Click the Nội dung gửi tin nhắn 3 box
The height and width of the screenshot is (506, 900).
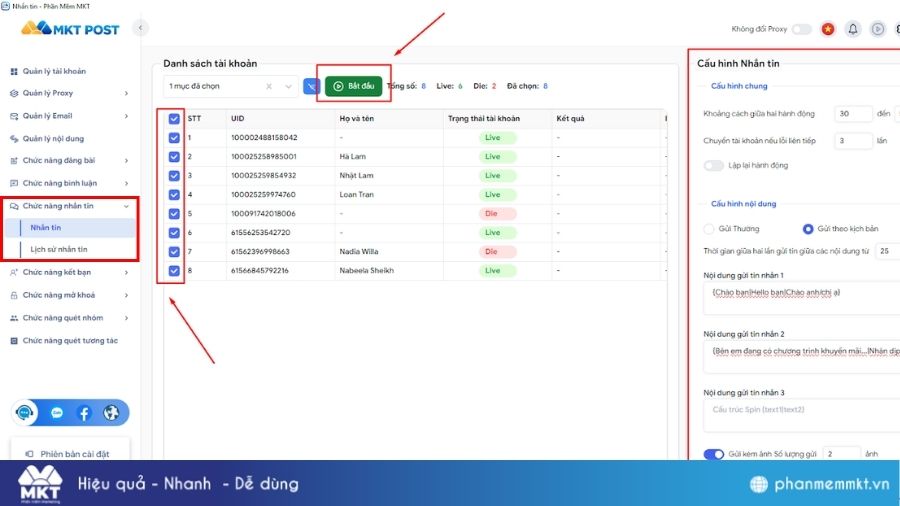[x=801, y=416]
